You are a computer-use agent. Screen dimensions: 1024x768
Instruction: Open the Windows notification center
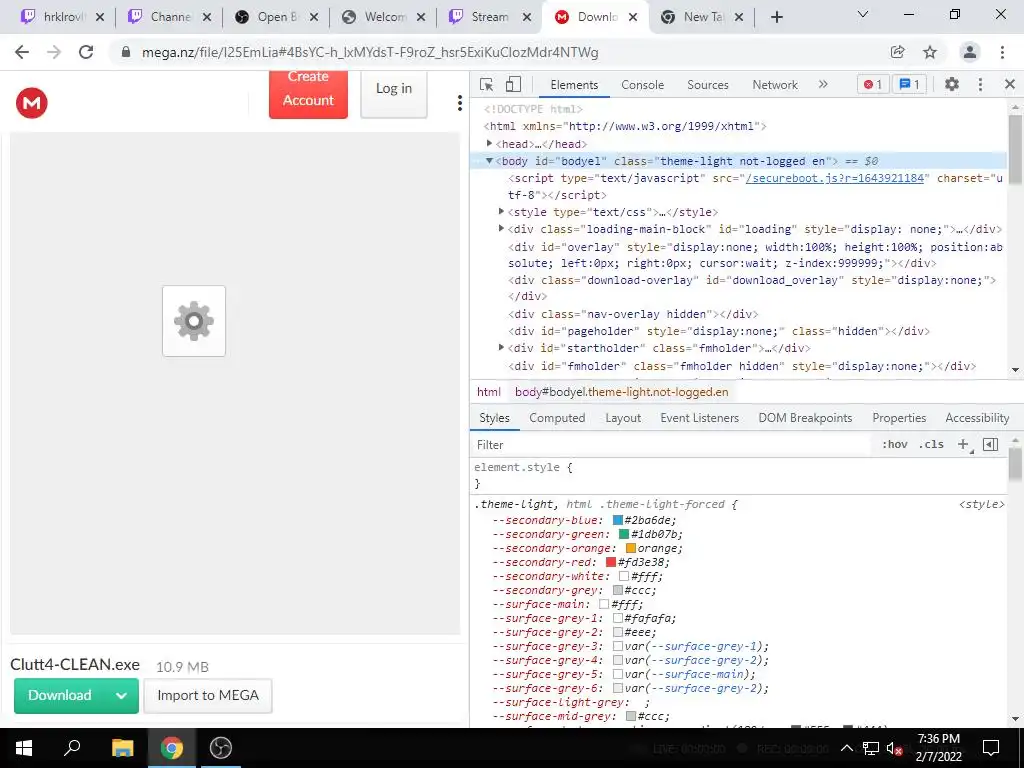[991, 748]
